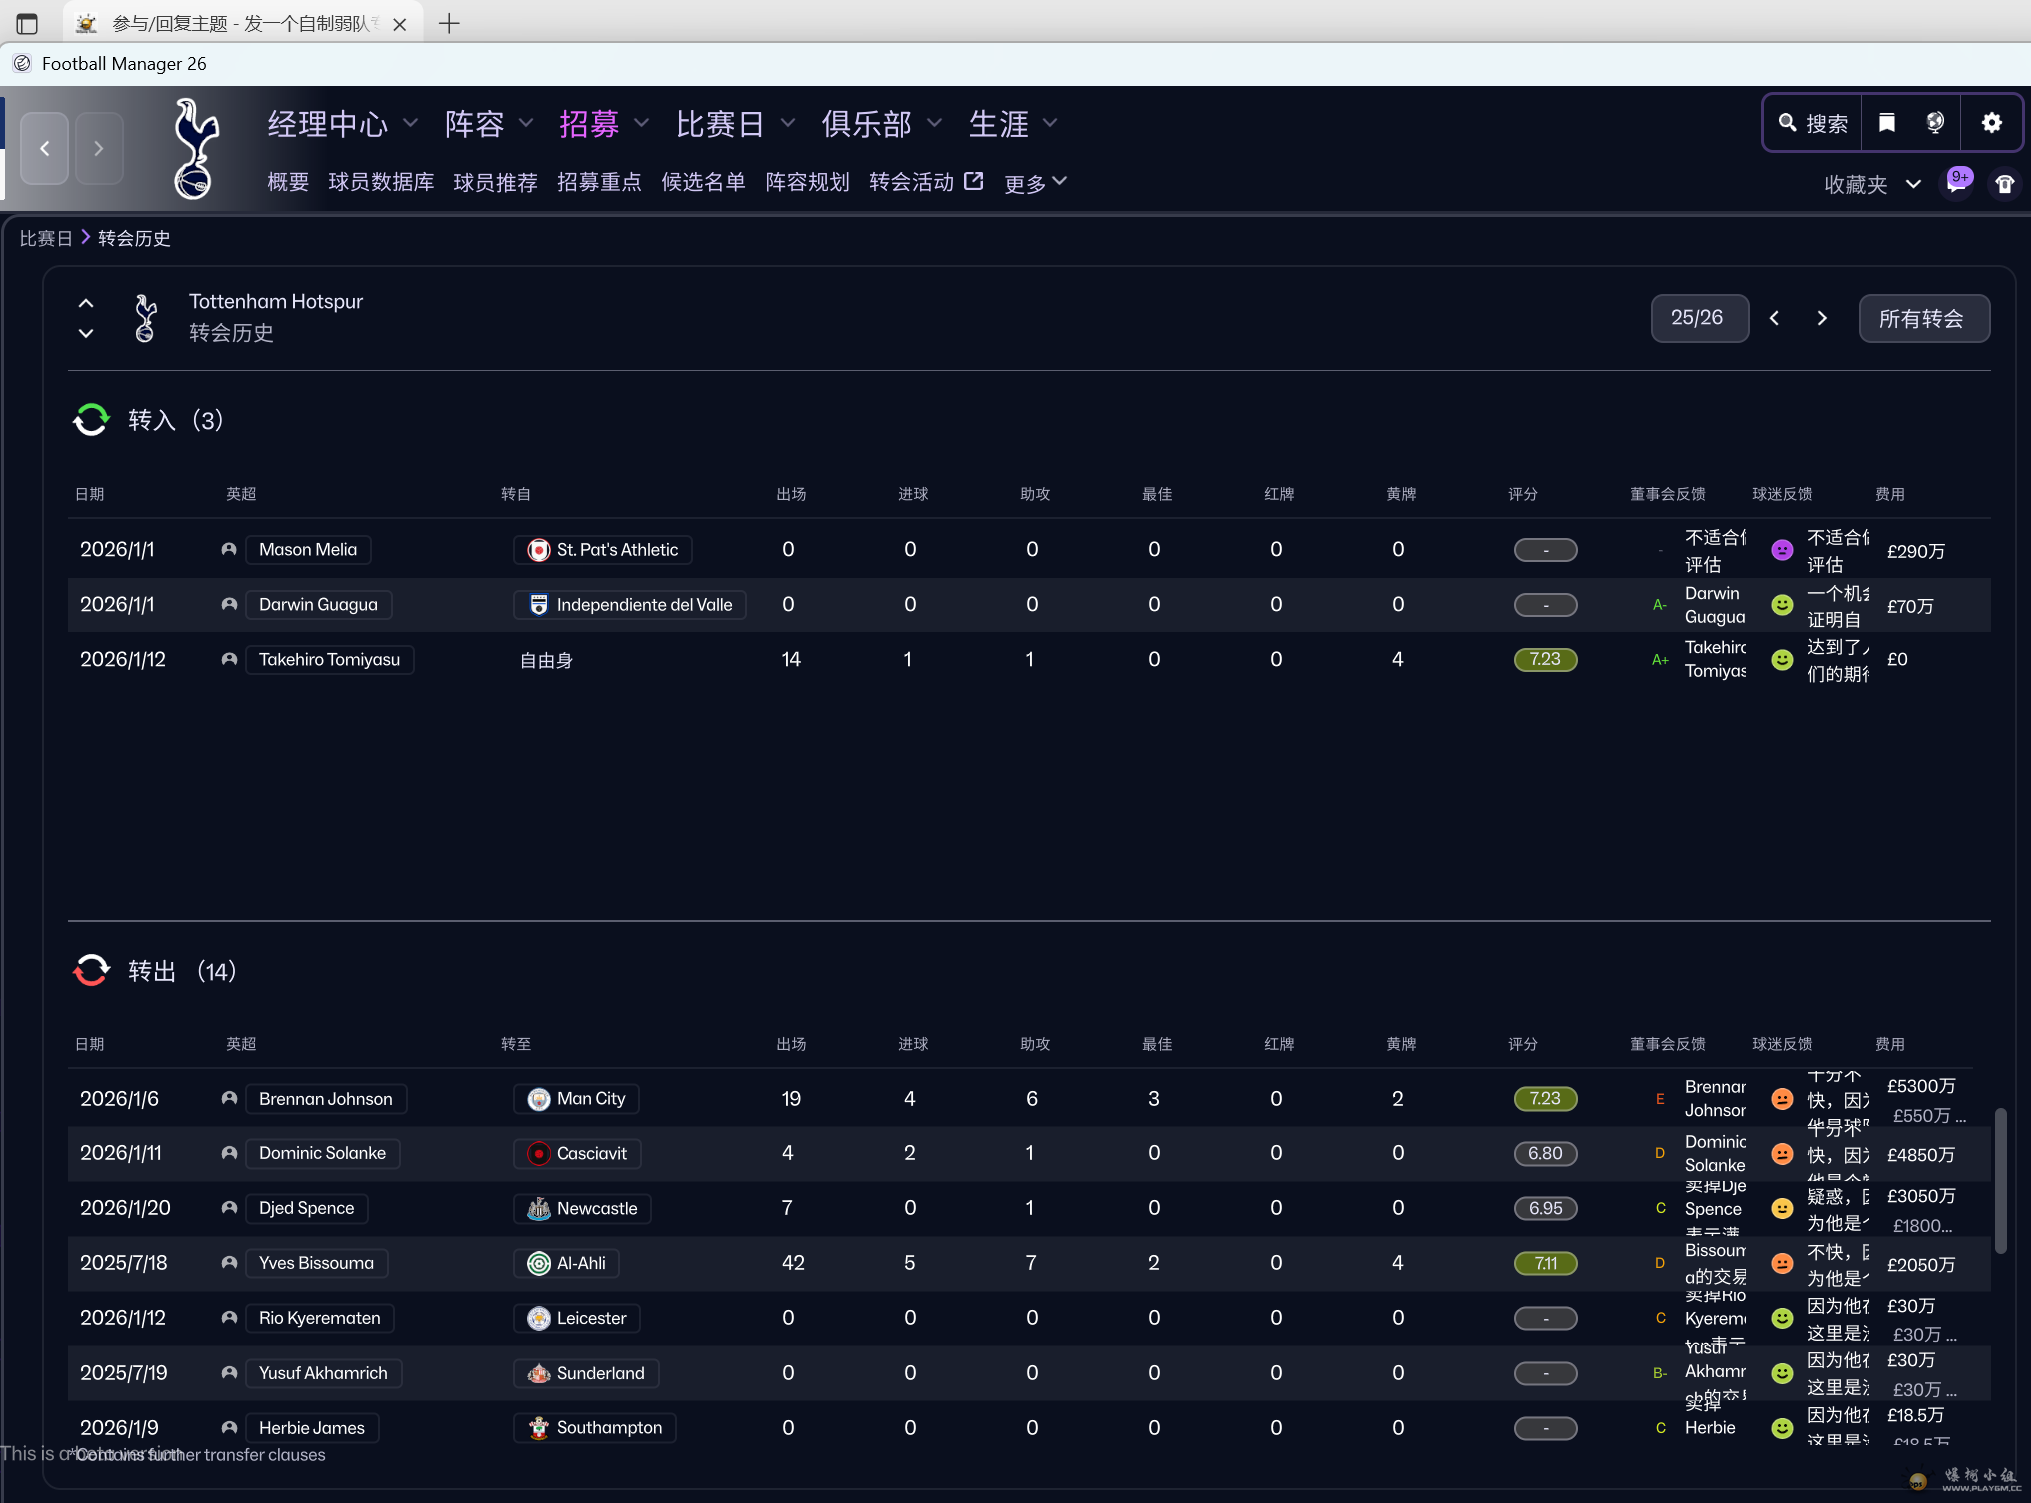Switch to the 球员数据库 tab

pyautogui.click(x=381, y=182)
